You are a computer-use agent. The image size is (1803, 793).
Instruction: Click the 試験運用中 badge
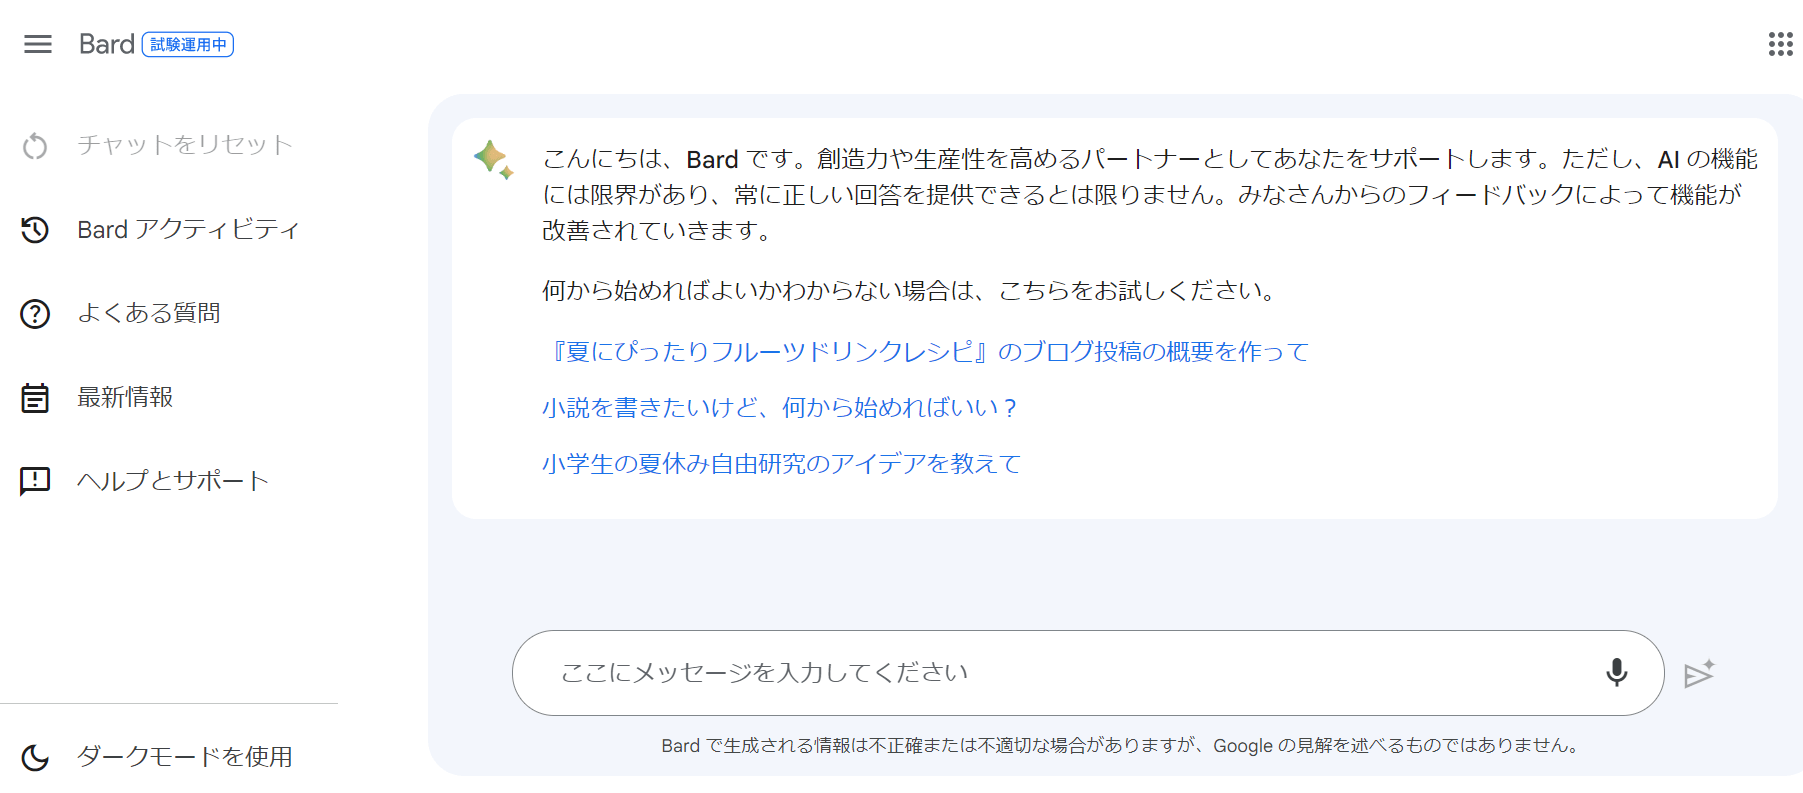(x=188, y=45)
